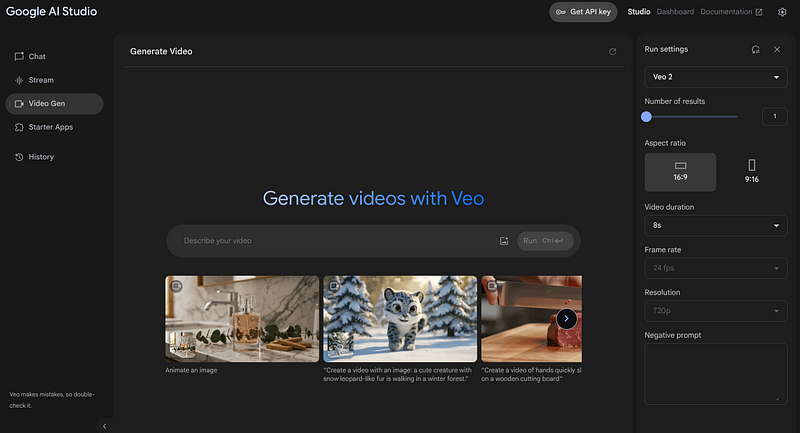Viewport: 800px width, 433px height.
Task: Open settings gear in top bar
Action: pos(782,12)
